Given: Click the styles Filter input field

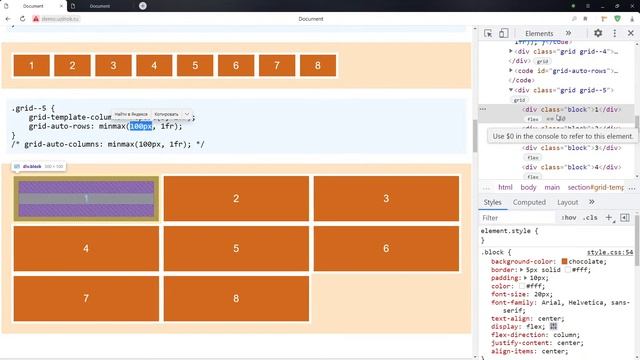Looking at the screenshot, I should 518,218.
